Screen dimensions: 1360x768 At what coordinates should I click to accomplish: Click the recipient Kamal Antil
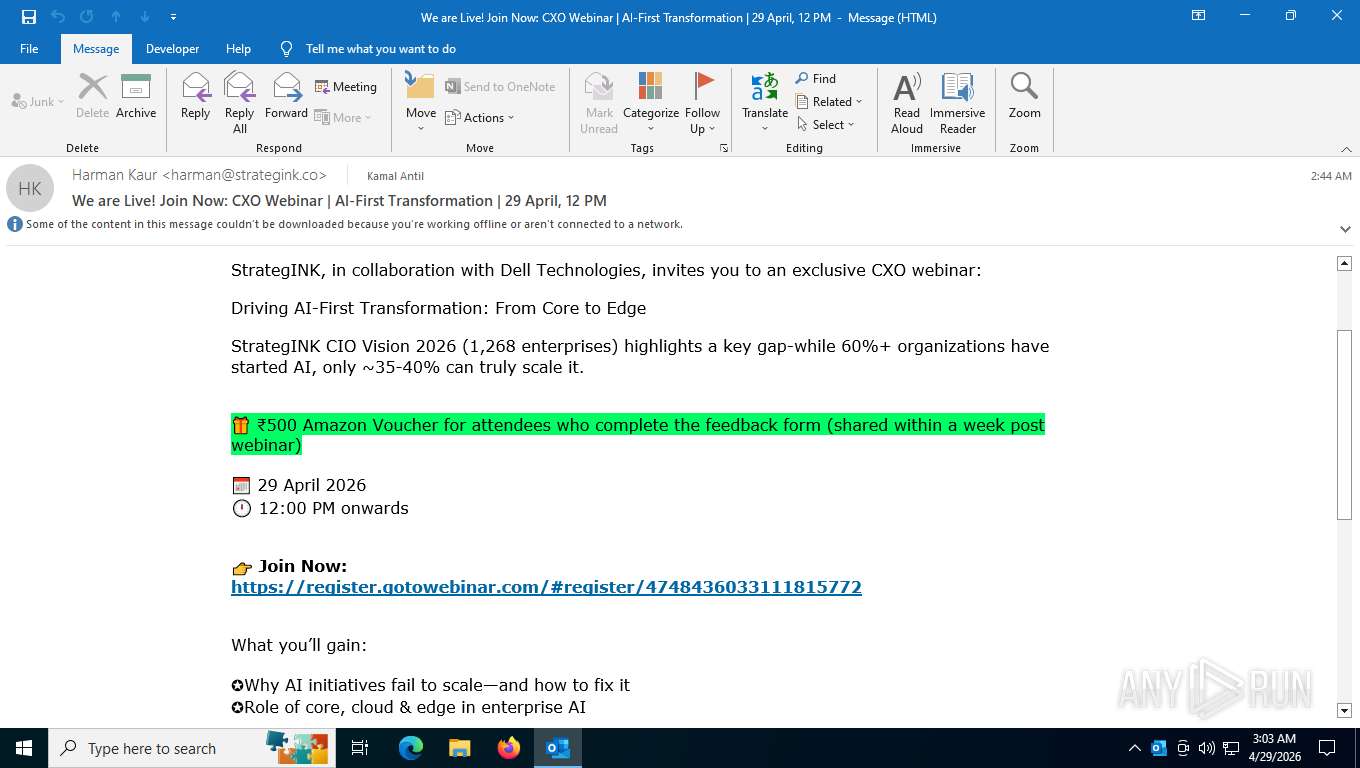point(395,176)
